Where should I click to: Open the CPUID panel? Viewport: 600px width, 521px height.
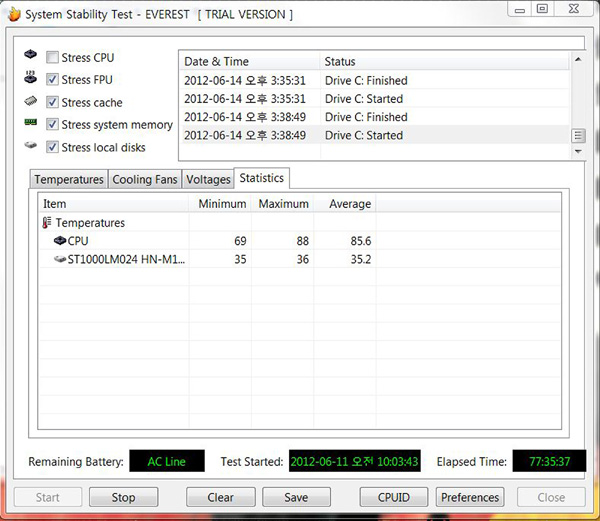pos(394,497)
